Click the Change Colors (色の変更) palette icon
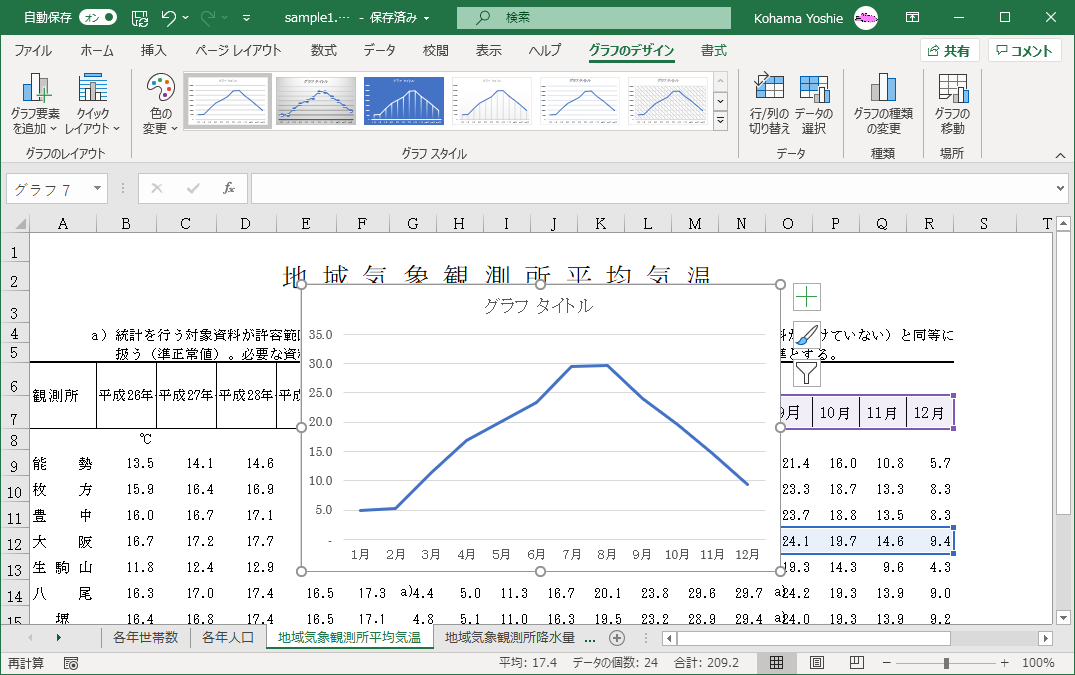1075x675 pixels. [x=160, y=90]
